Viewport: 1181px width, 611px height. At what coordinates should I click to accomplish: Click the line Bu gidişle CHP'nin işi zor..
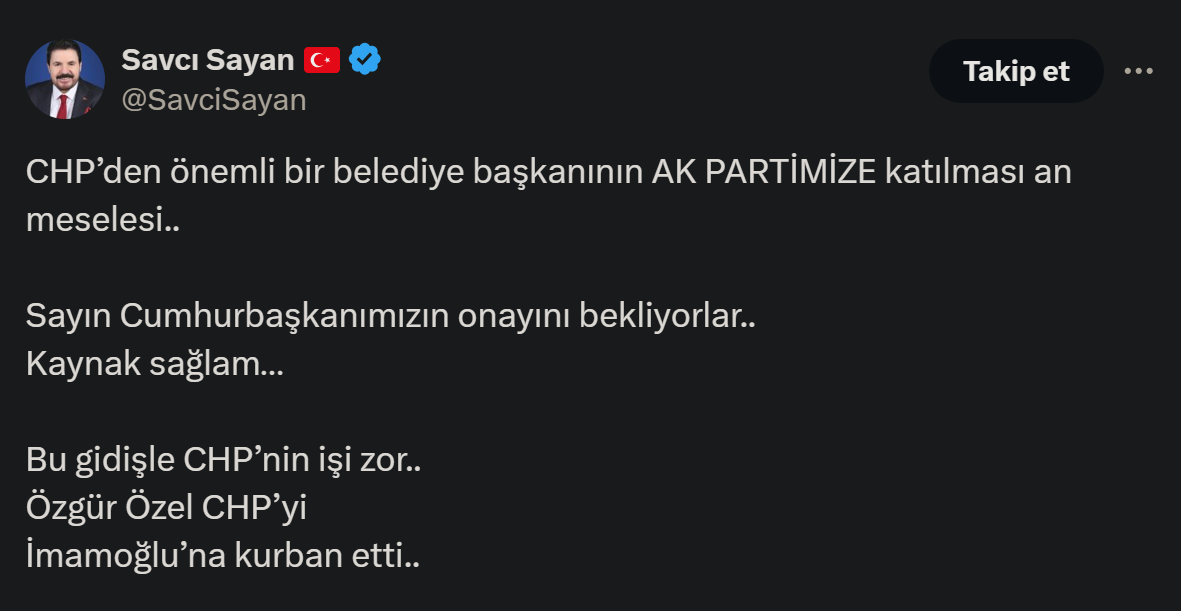[224, 461]
